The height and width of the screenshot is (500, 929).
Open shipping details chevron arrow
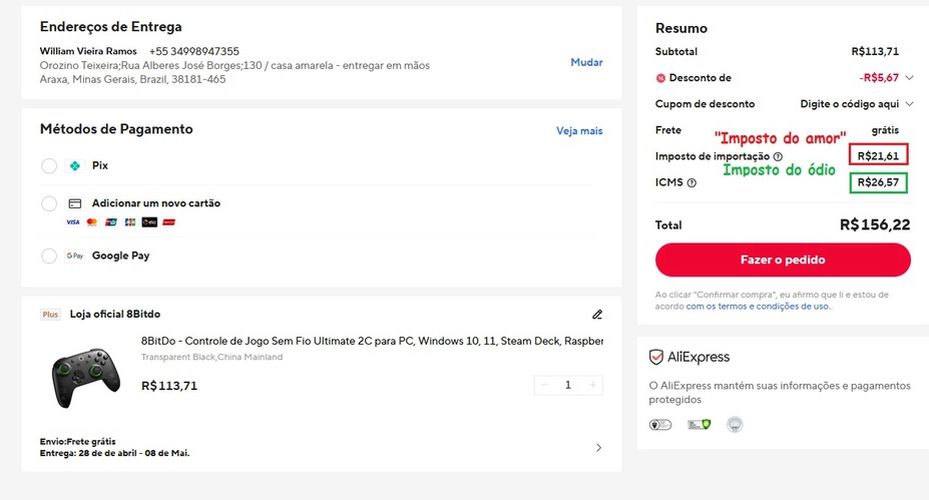(x=598, y=448)
